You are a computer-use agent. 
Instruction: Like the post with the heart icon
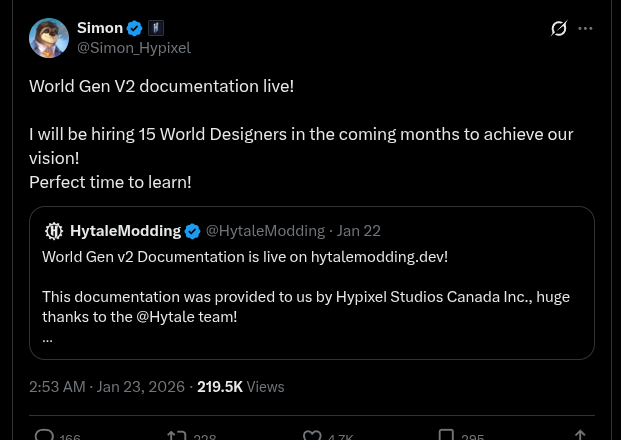(312, 435)
